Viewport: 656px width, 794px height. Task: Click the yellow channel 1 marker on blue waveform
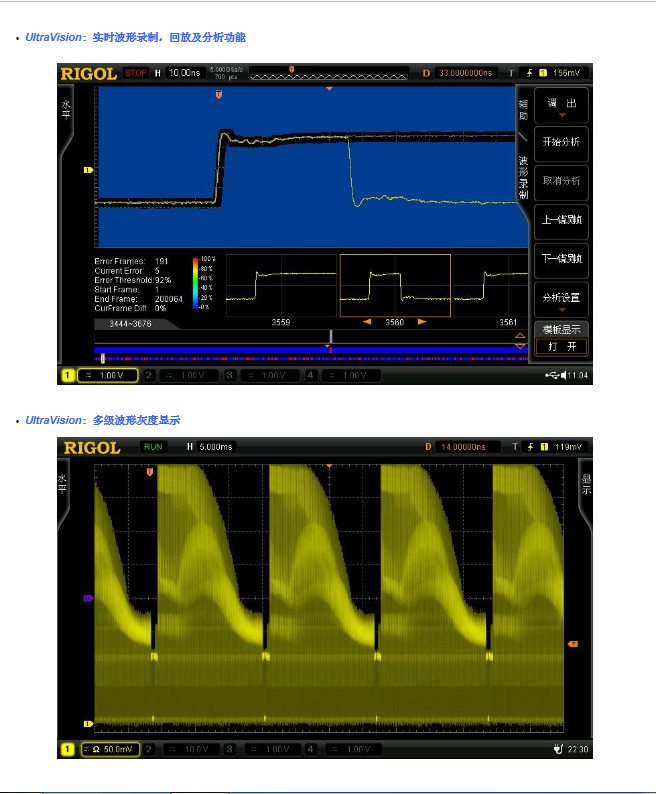click(87, 170)
